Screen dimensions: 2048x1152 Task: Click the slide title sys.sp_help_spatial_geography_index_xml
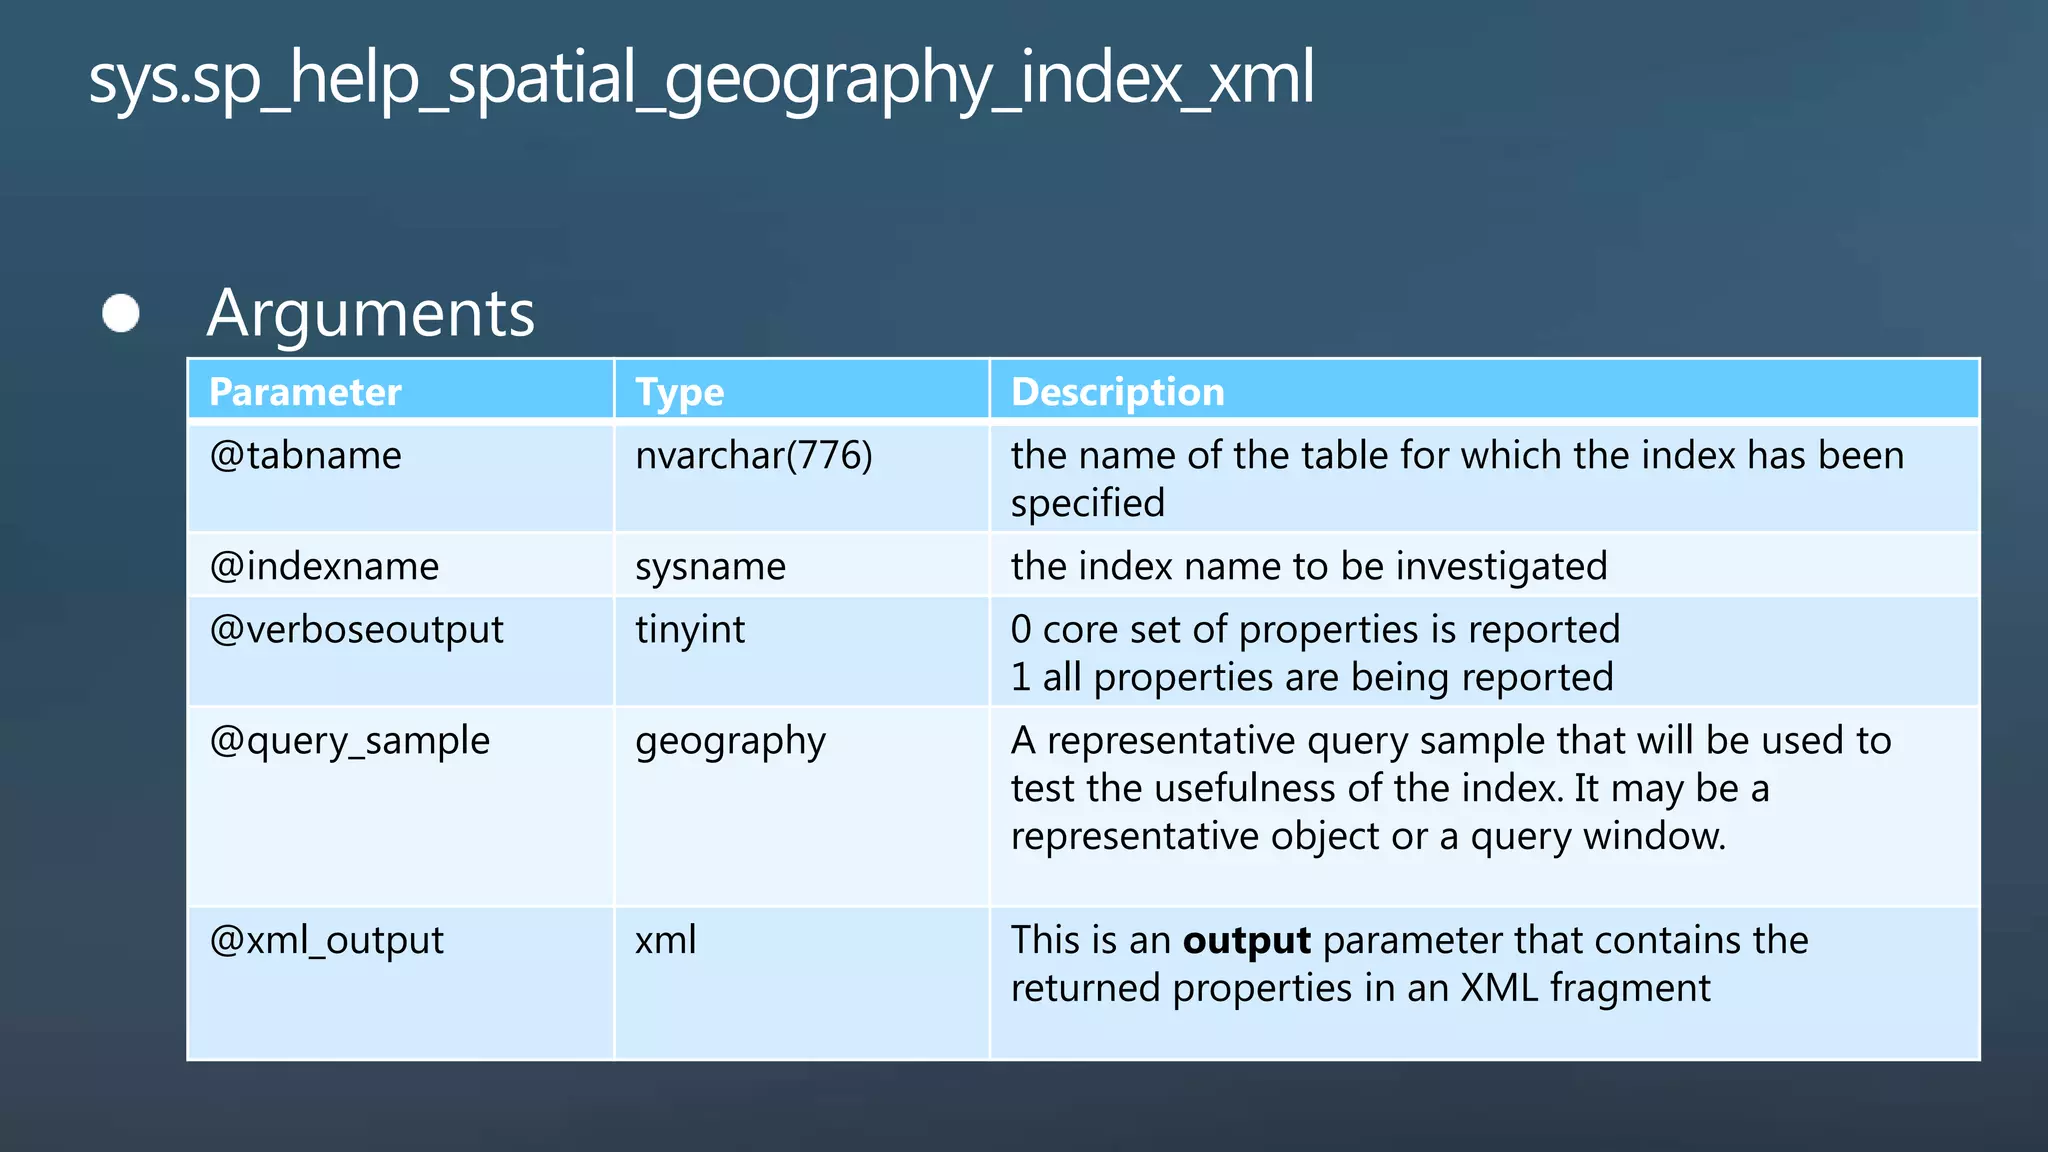pos(700,78)
